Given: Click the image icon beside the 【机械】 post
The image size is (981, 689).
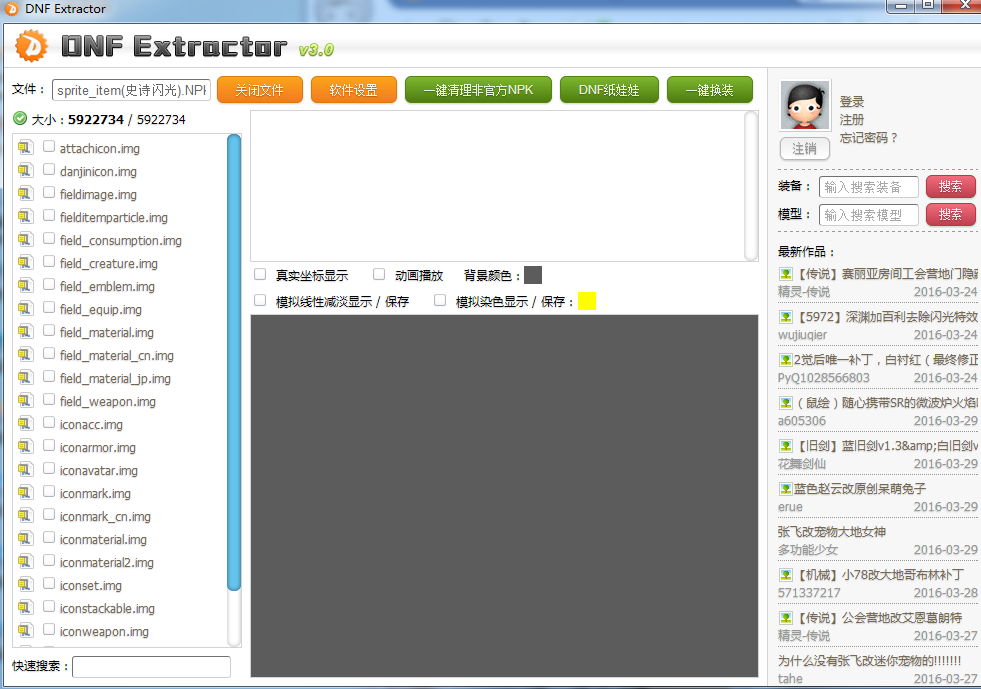Looking at the screenshot, I should 786,575.
